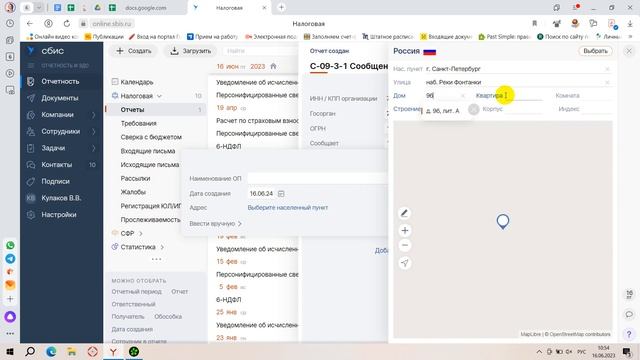Open Рассылки item
The height and width of the screenshot is (360, 640).
coord(135,178)
